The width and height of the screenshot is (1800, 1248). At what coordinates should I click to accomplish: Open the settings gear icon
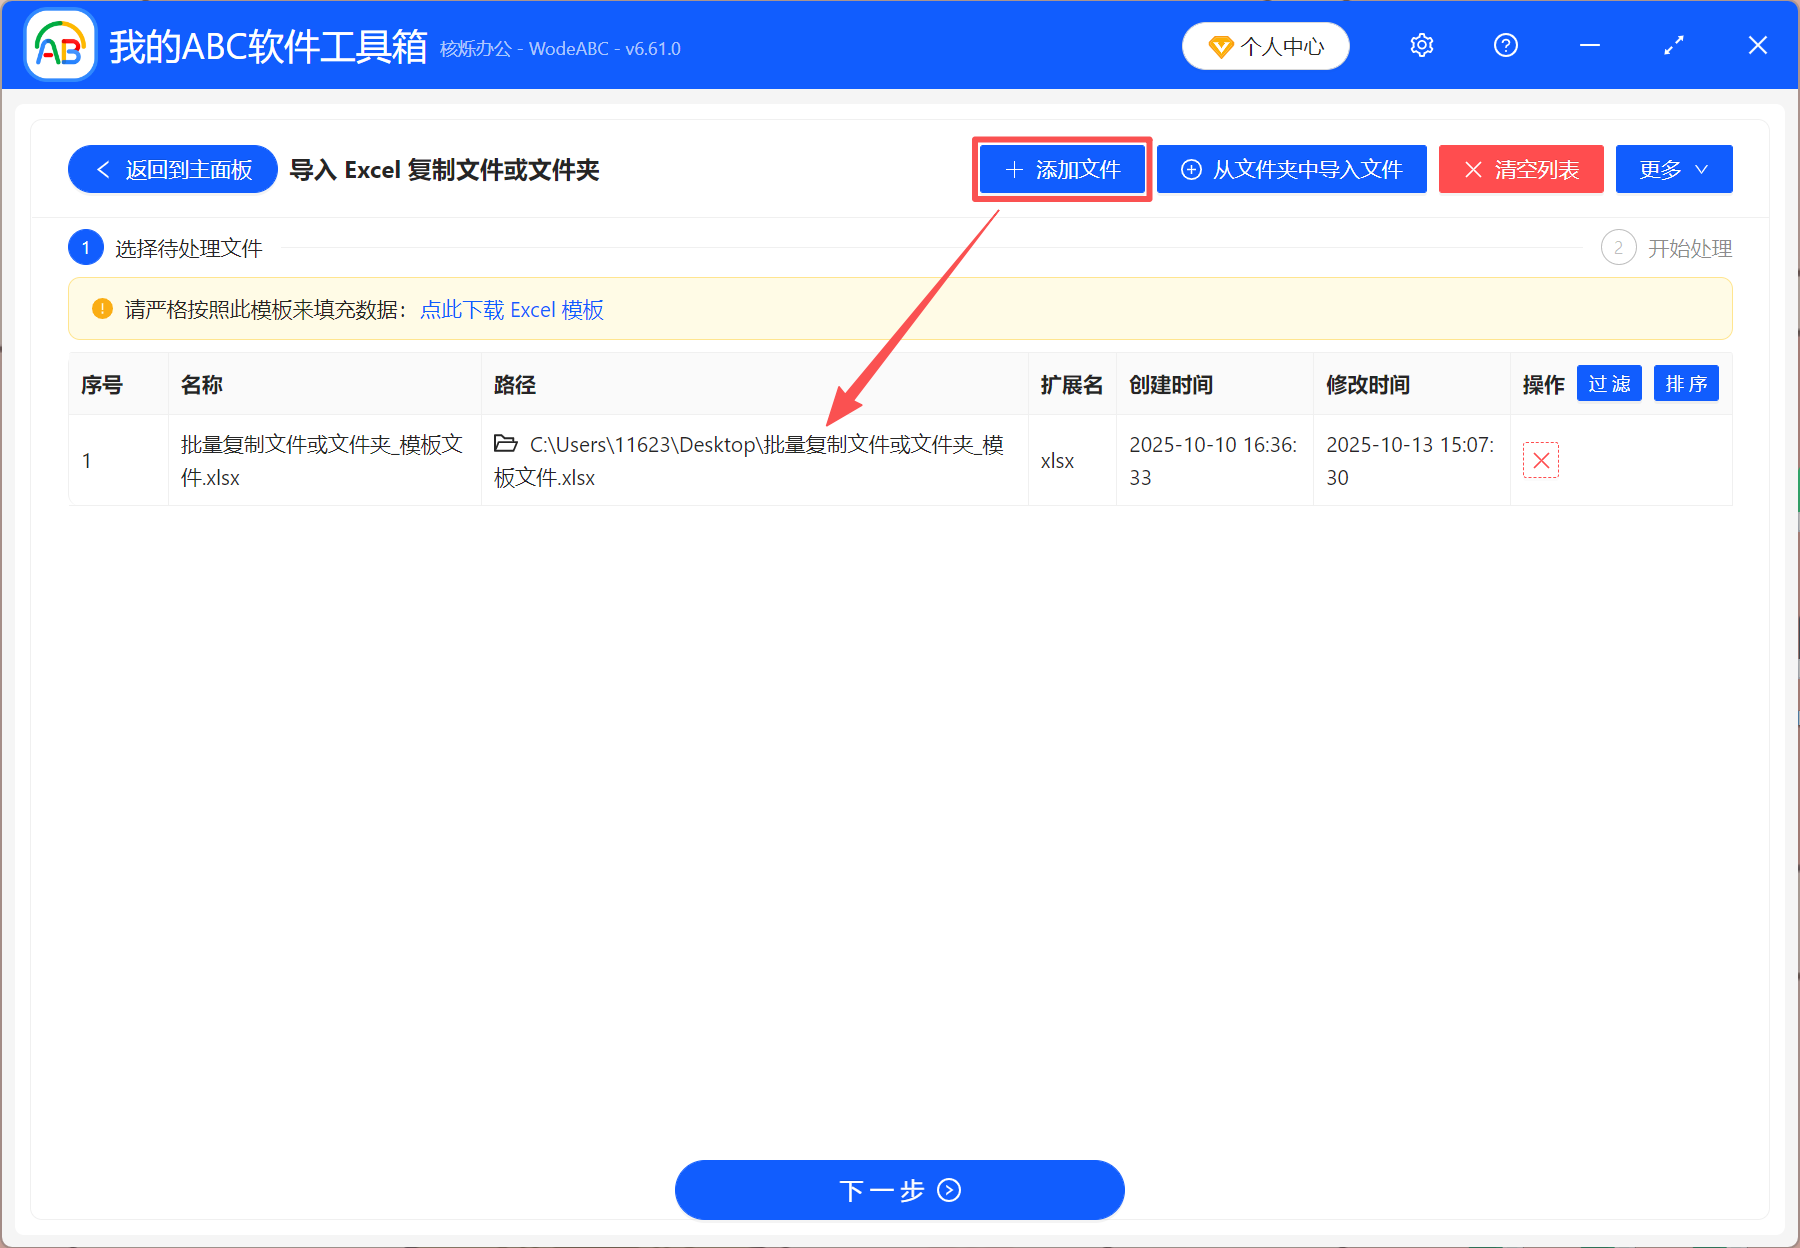pyautogui.click(x=1421, y=45)
